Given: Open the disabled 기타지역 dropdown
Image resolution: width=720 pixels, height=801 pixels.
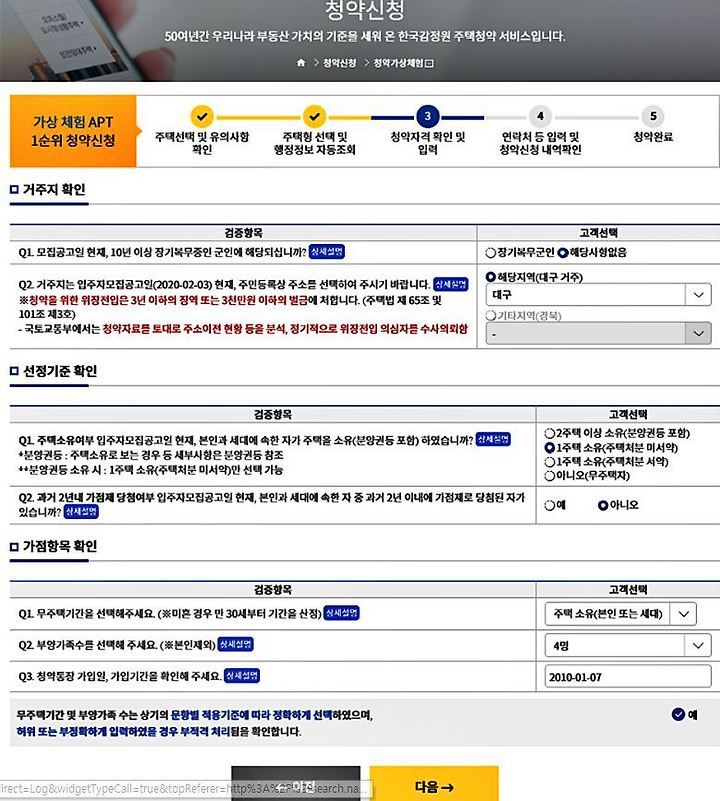Looking at the screenshot, I should [x=598, y=334].
